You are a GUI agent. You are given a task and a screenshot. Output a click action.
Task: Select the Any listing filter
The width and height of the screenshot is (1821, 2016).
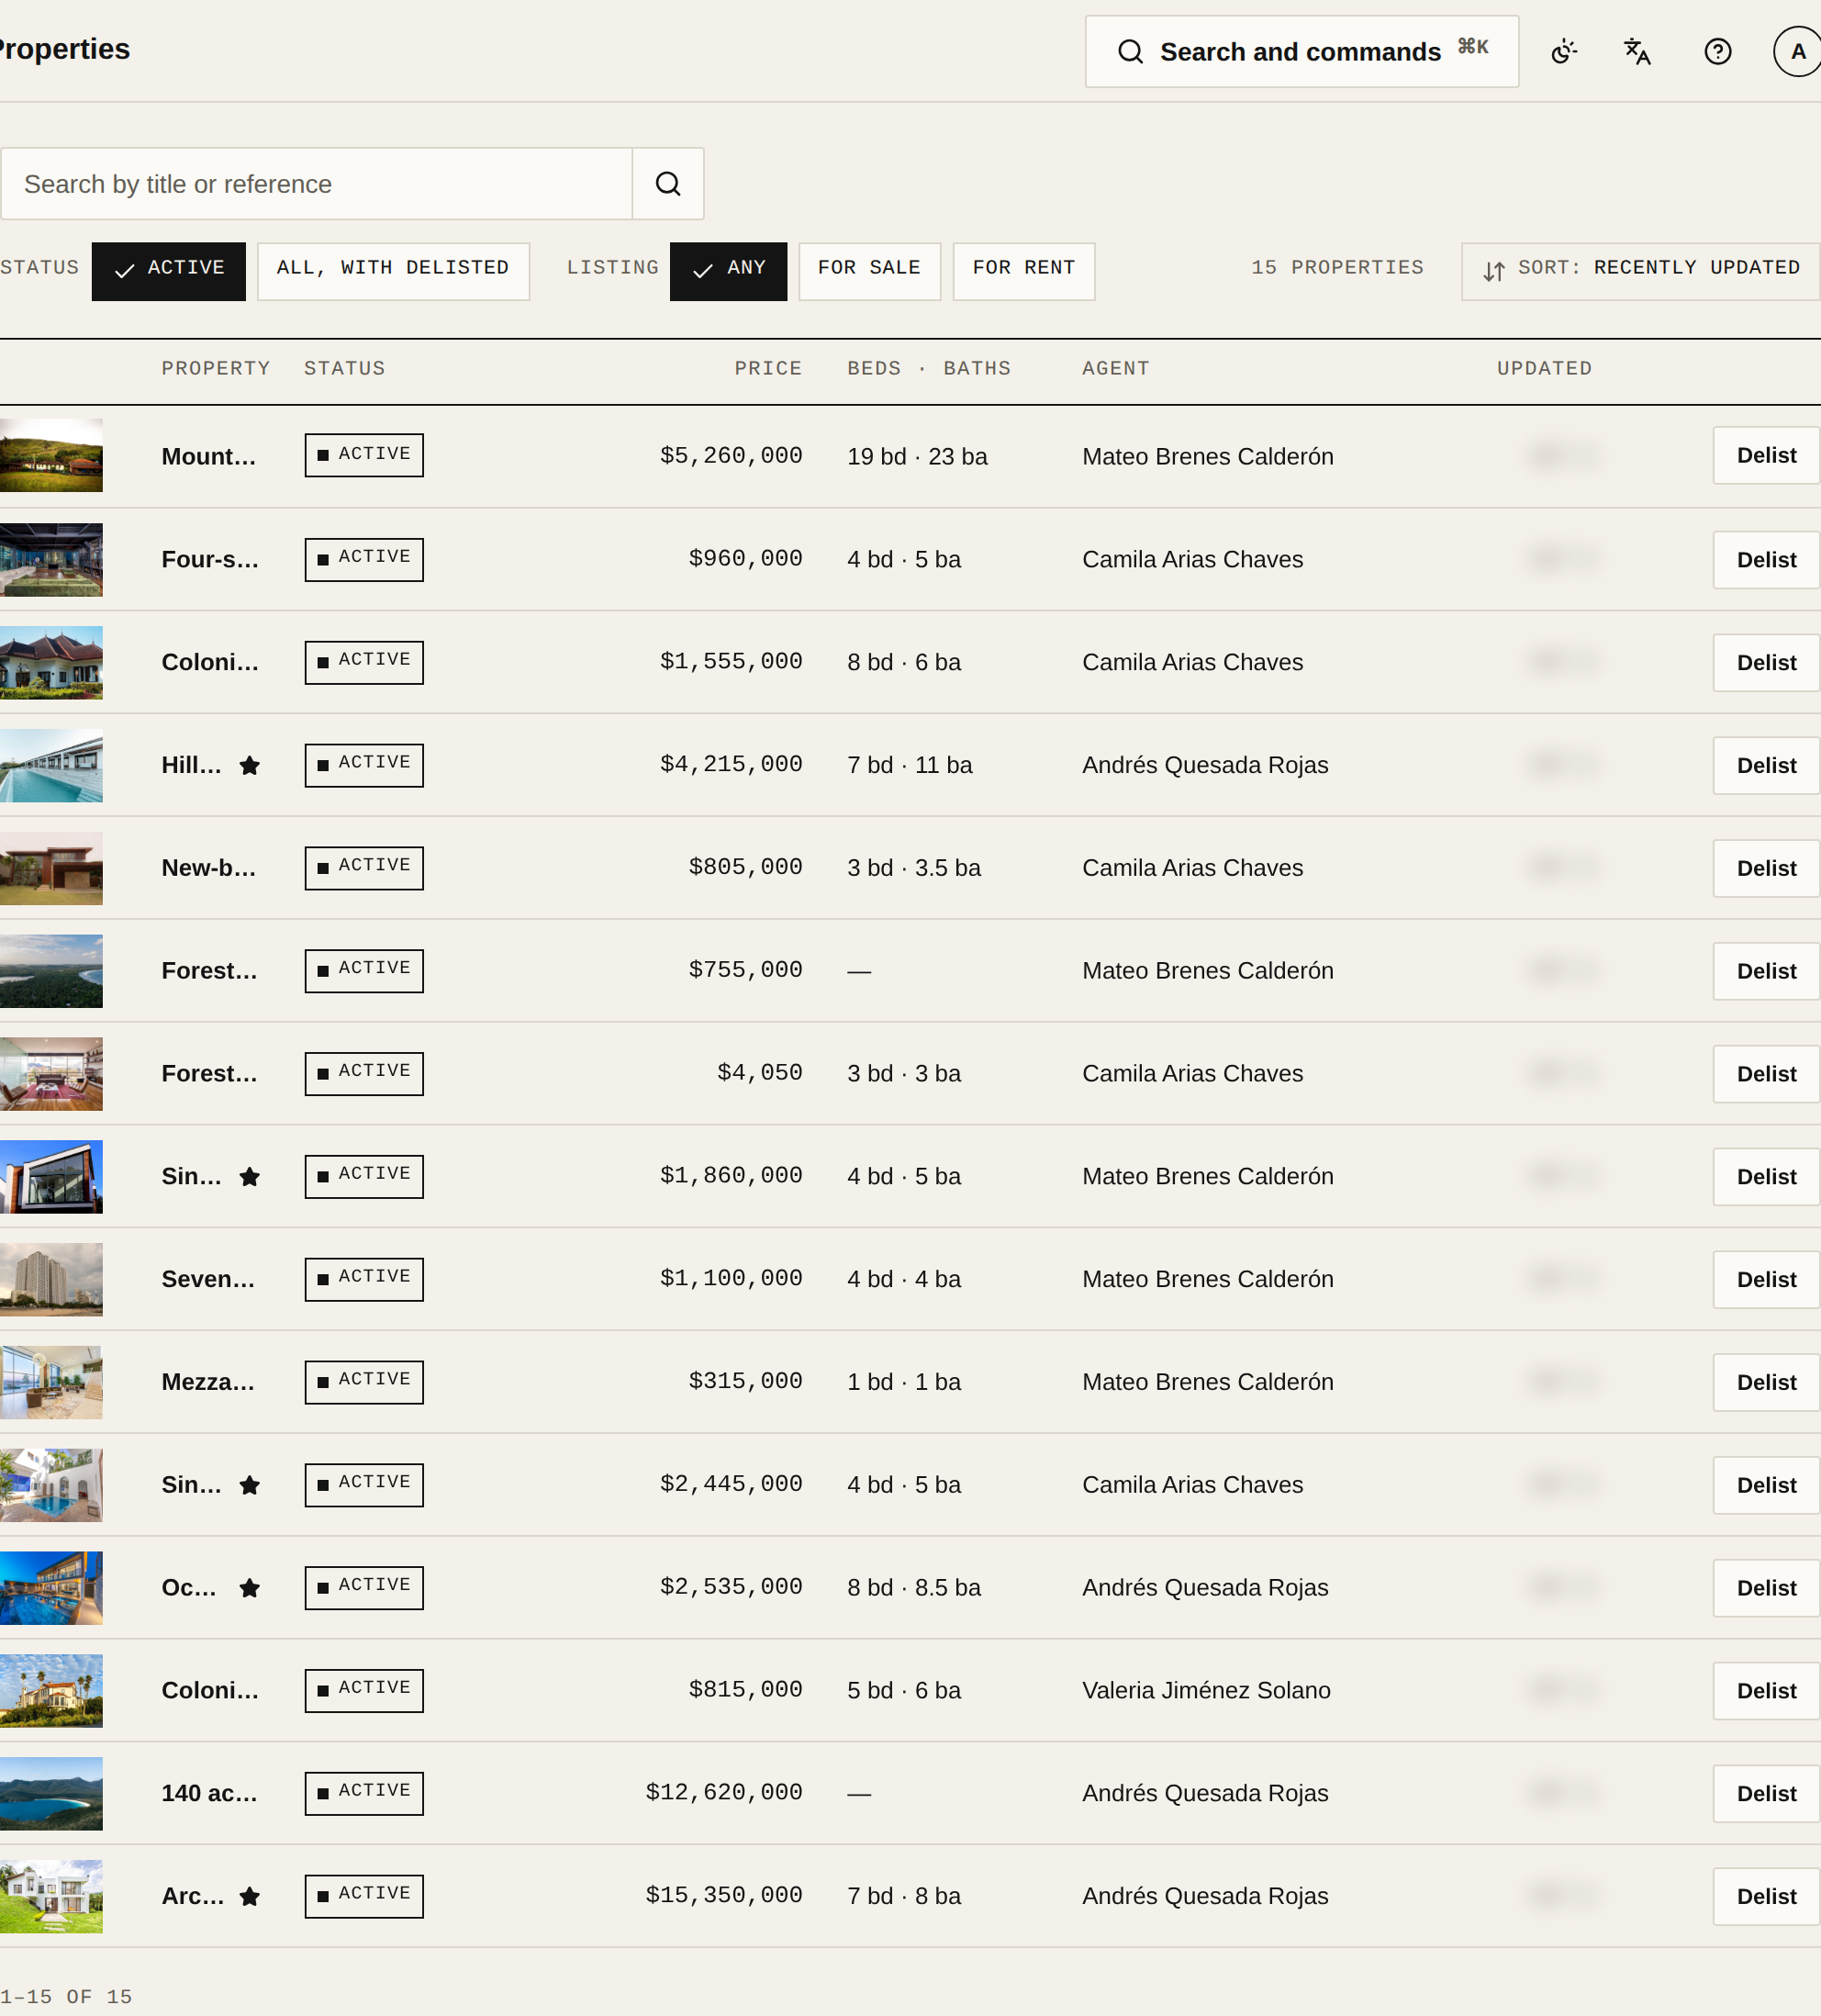[728, 271]
